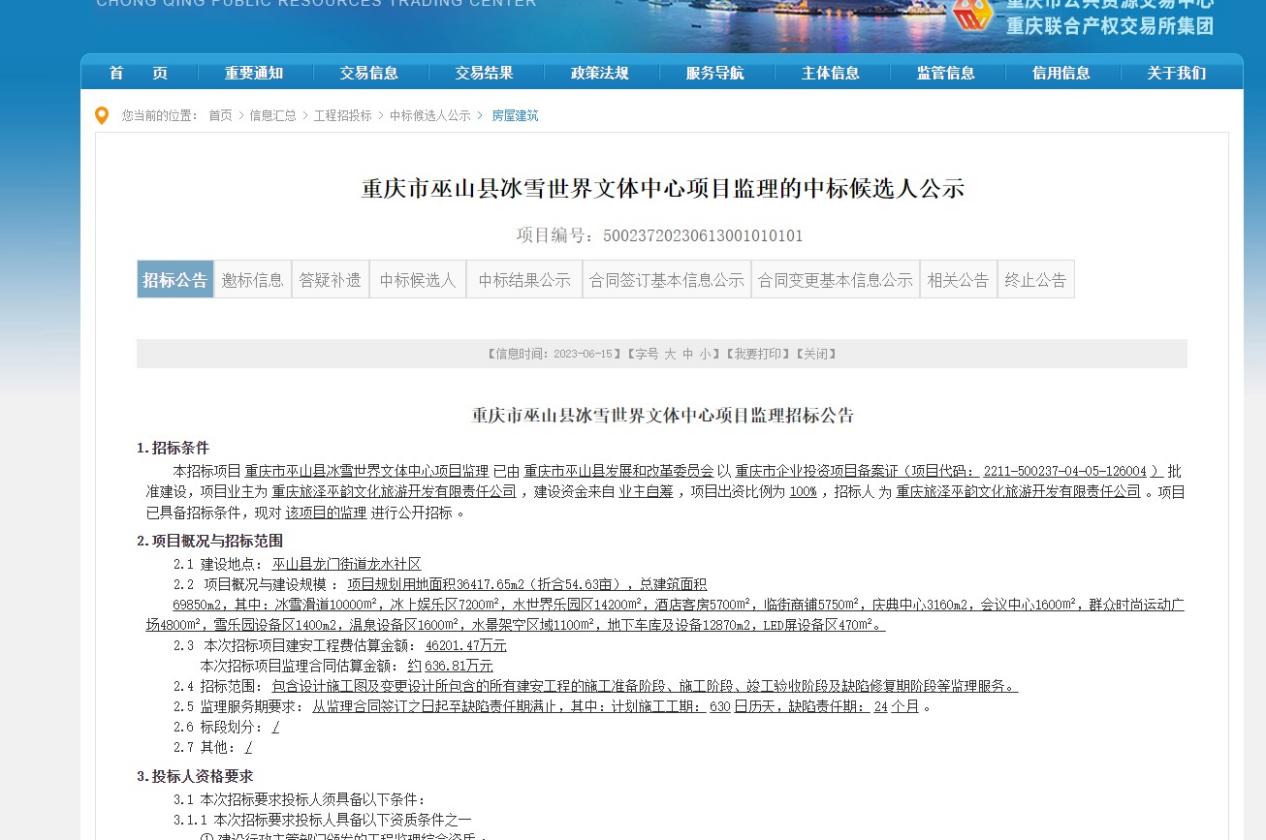The width and height of the screenshot is (1266, 840).
Task: Click 关于我们 in navigation bar
Action: point(1177,73)
